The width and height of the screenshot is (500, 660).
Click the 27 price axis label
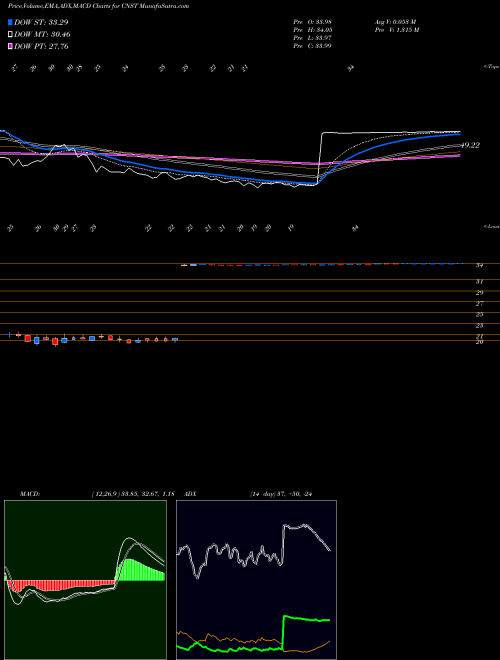(x=479, y=303)
